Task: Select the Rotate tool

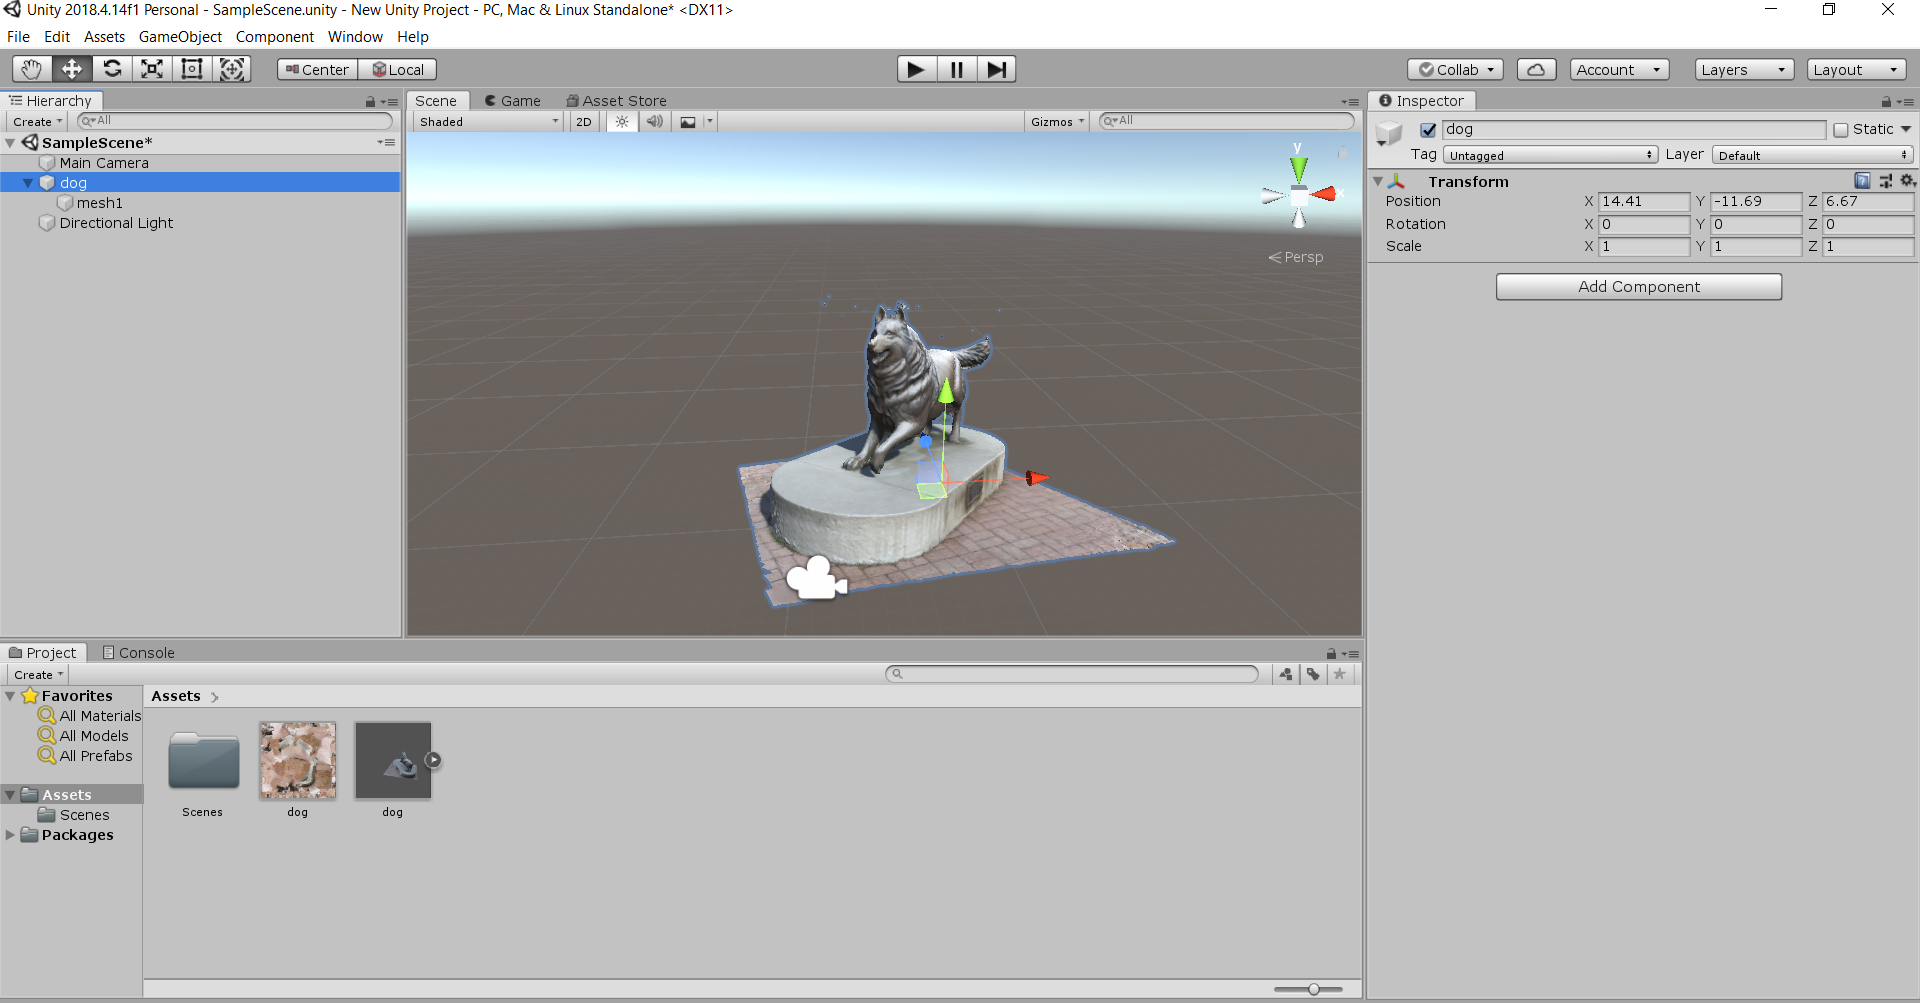Action: tap(112, 69)
